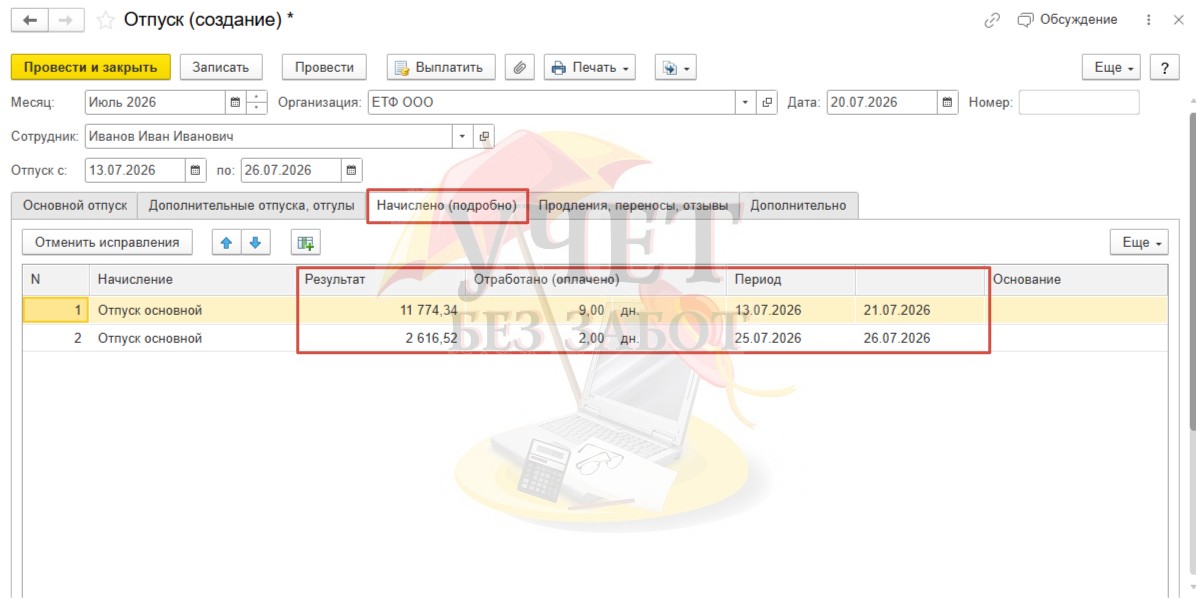Sort by the Начисление column header
The height and width of the screenshot is (598, 1196).
pyautogui.click(x=194, y=279)
